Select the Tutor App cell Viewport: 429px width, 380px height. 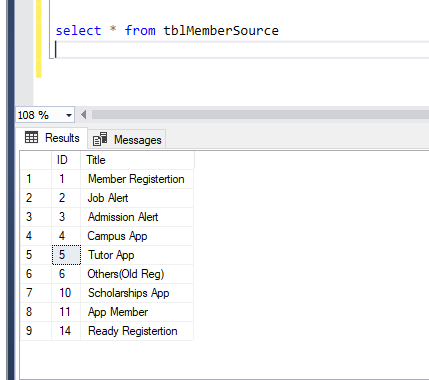point(137,255)
